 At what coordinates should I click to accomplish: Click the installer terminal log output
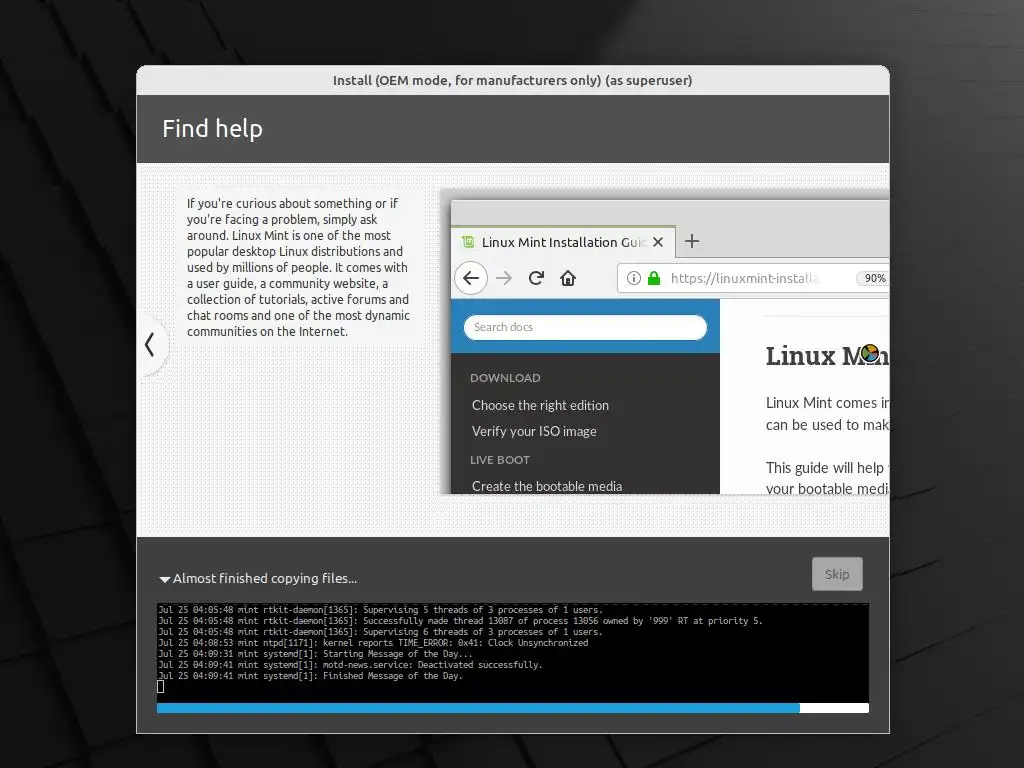(x=513, y=652)
